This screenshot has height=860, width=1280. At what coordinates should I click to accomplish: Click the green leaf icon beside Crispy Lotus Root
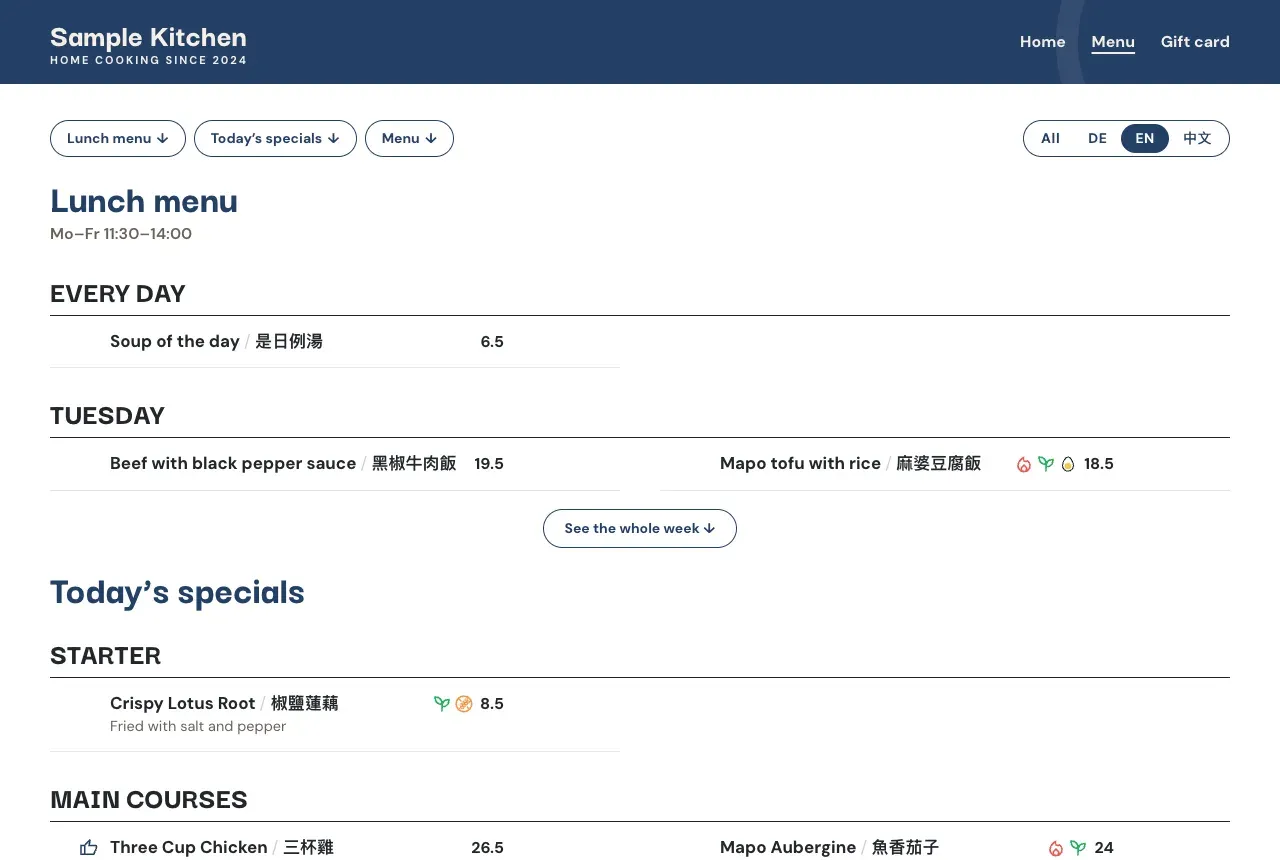(442, 704)
